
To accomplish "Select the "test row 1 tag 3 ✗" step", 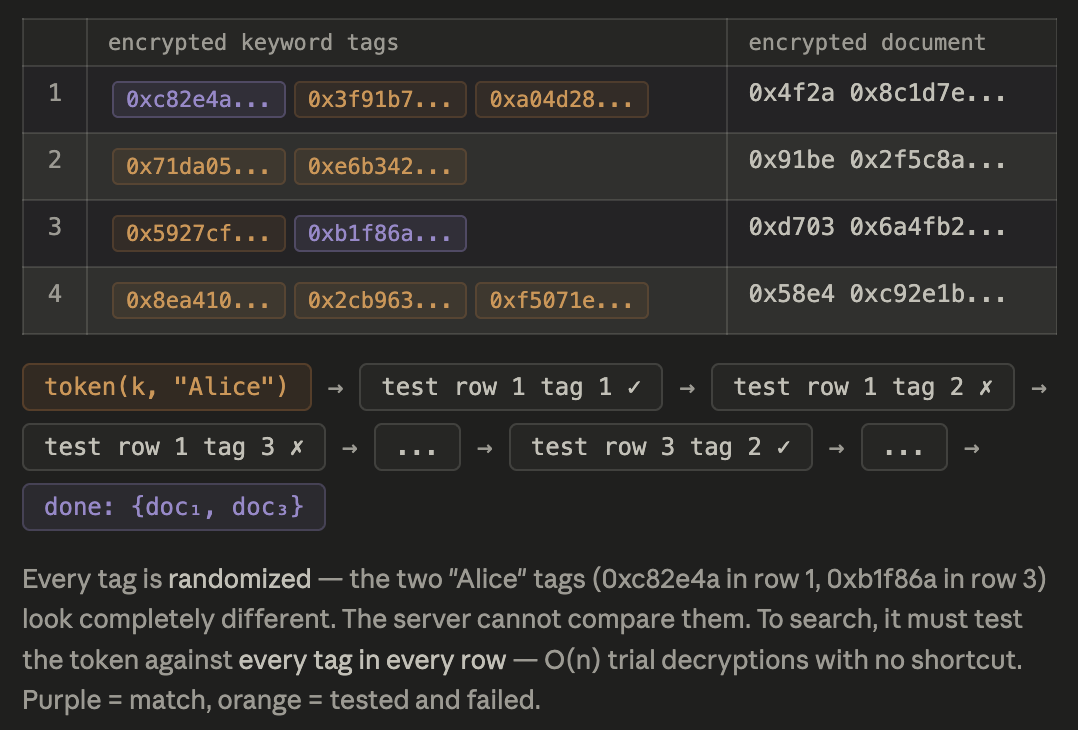I will pyautogui.click(x=173, y=447).
